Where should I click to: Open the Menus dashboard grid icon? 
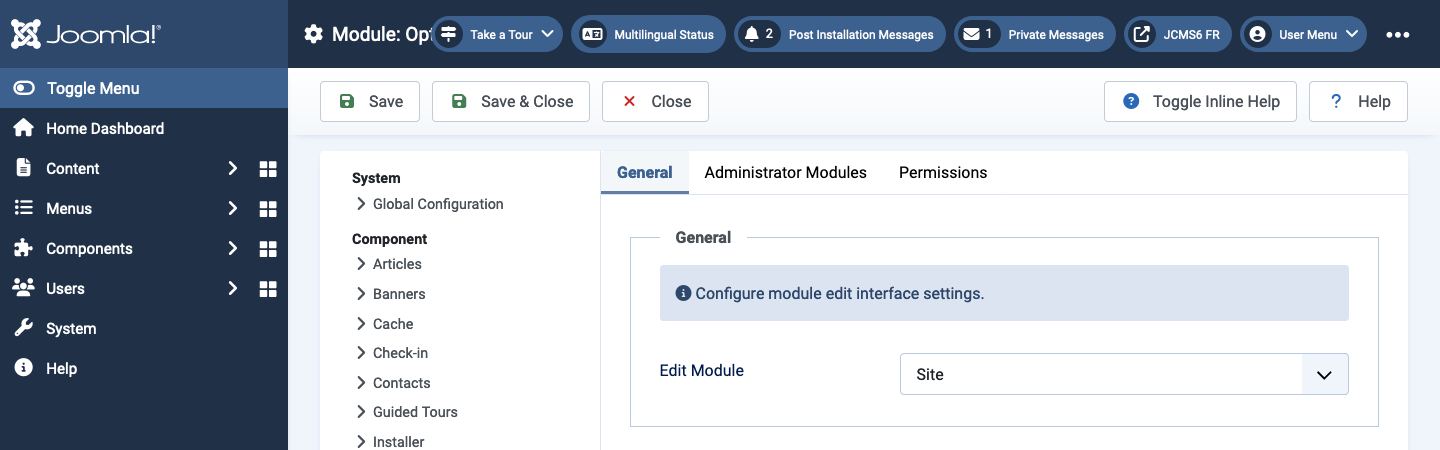coord(268,209)
